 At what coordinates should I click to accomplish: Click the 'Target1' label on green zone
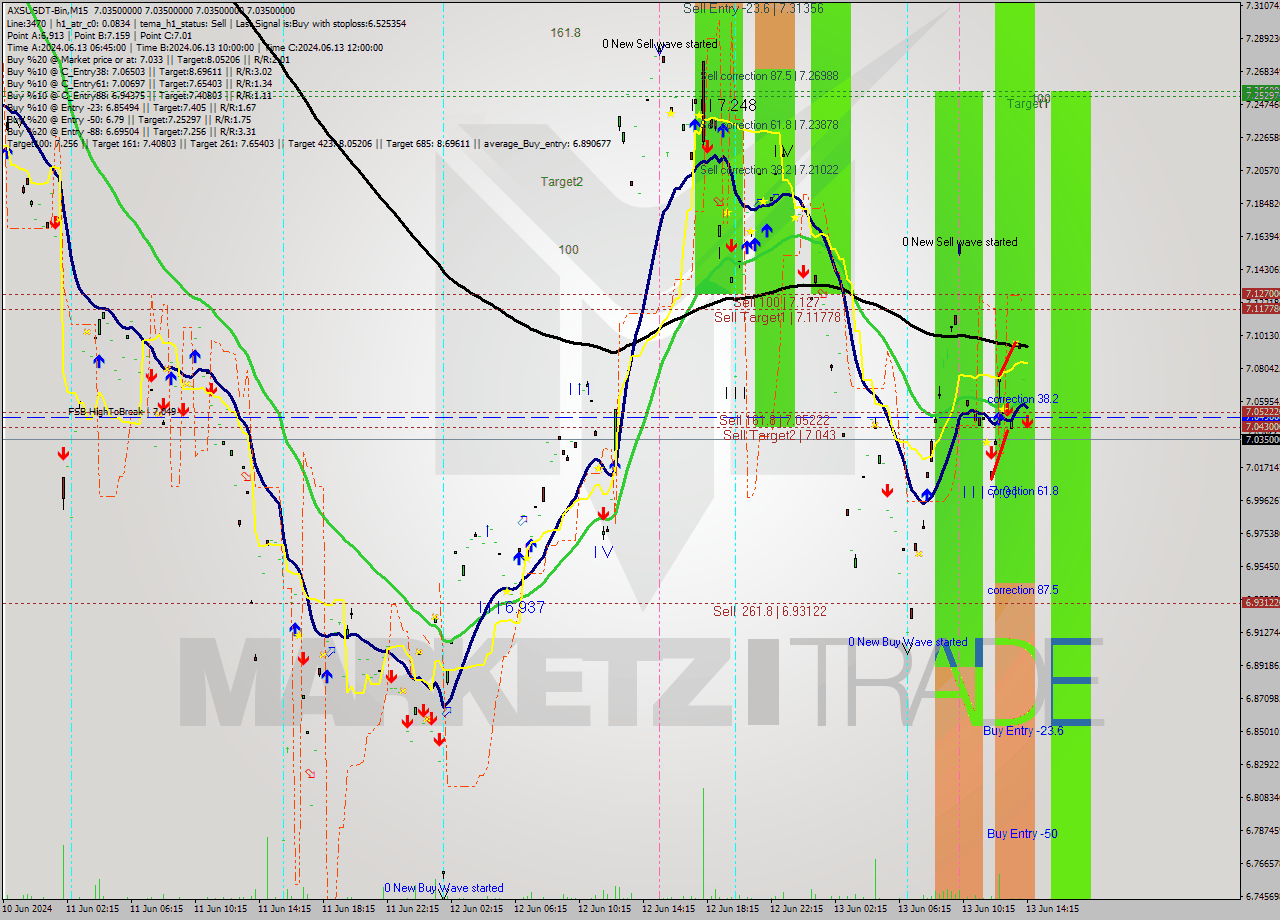tap(1027, 104)
